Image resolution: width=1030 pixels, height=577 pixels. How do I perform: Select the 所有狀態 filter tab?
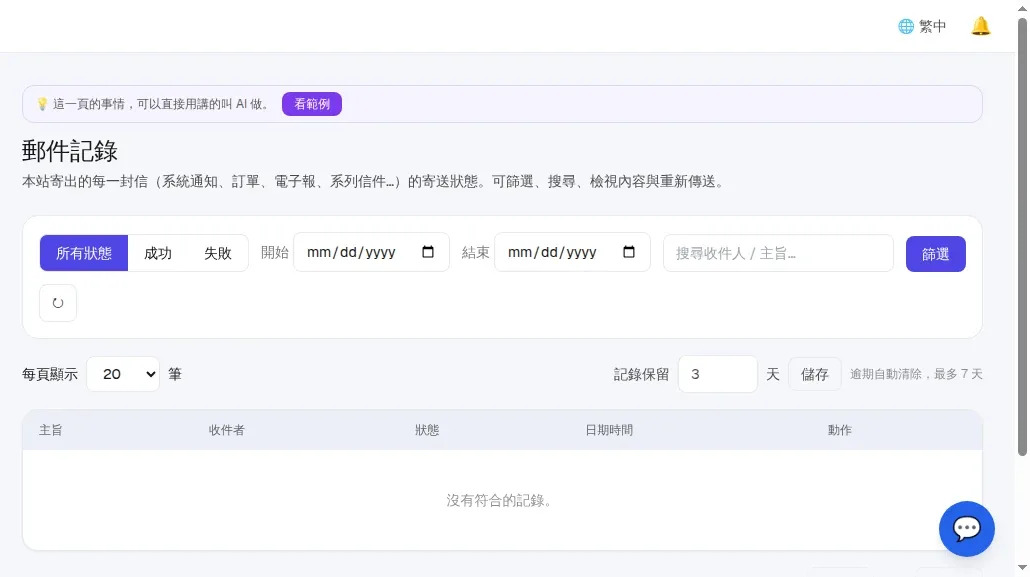[x=84, y=253]
